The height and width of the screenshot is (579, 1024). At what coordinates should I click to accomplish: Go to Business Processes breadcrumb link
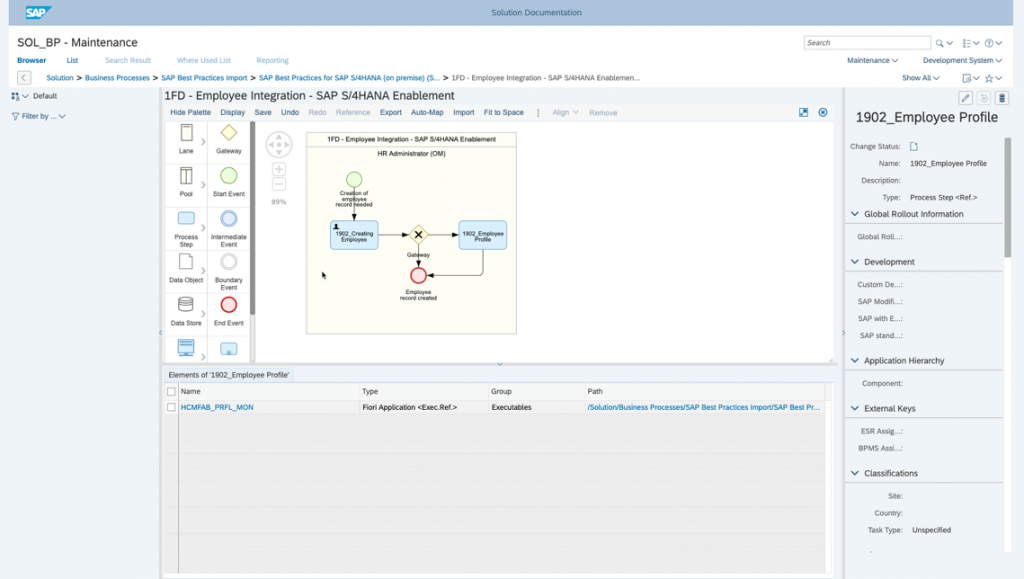click(x=118, y=78)
